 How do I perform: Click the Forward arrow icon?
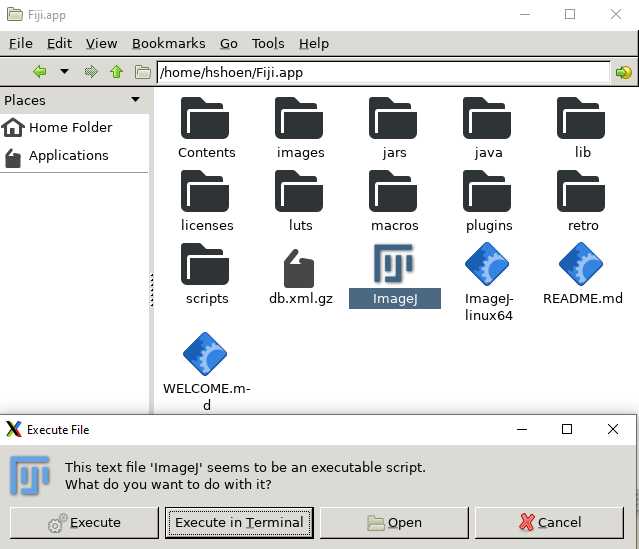pyautogui.click(x=91, y=72)
